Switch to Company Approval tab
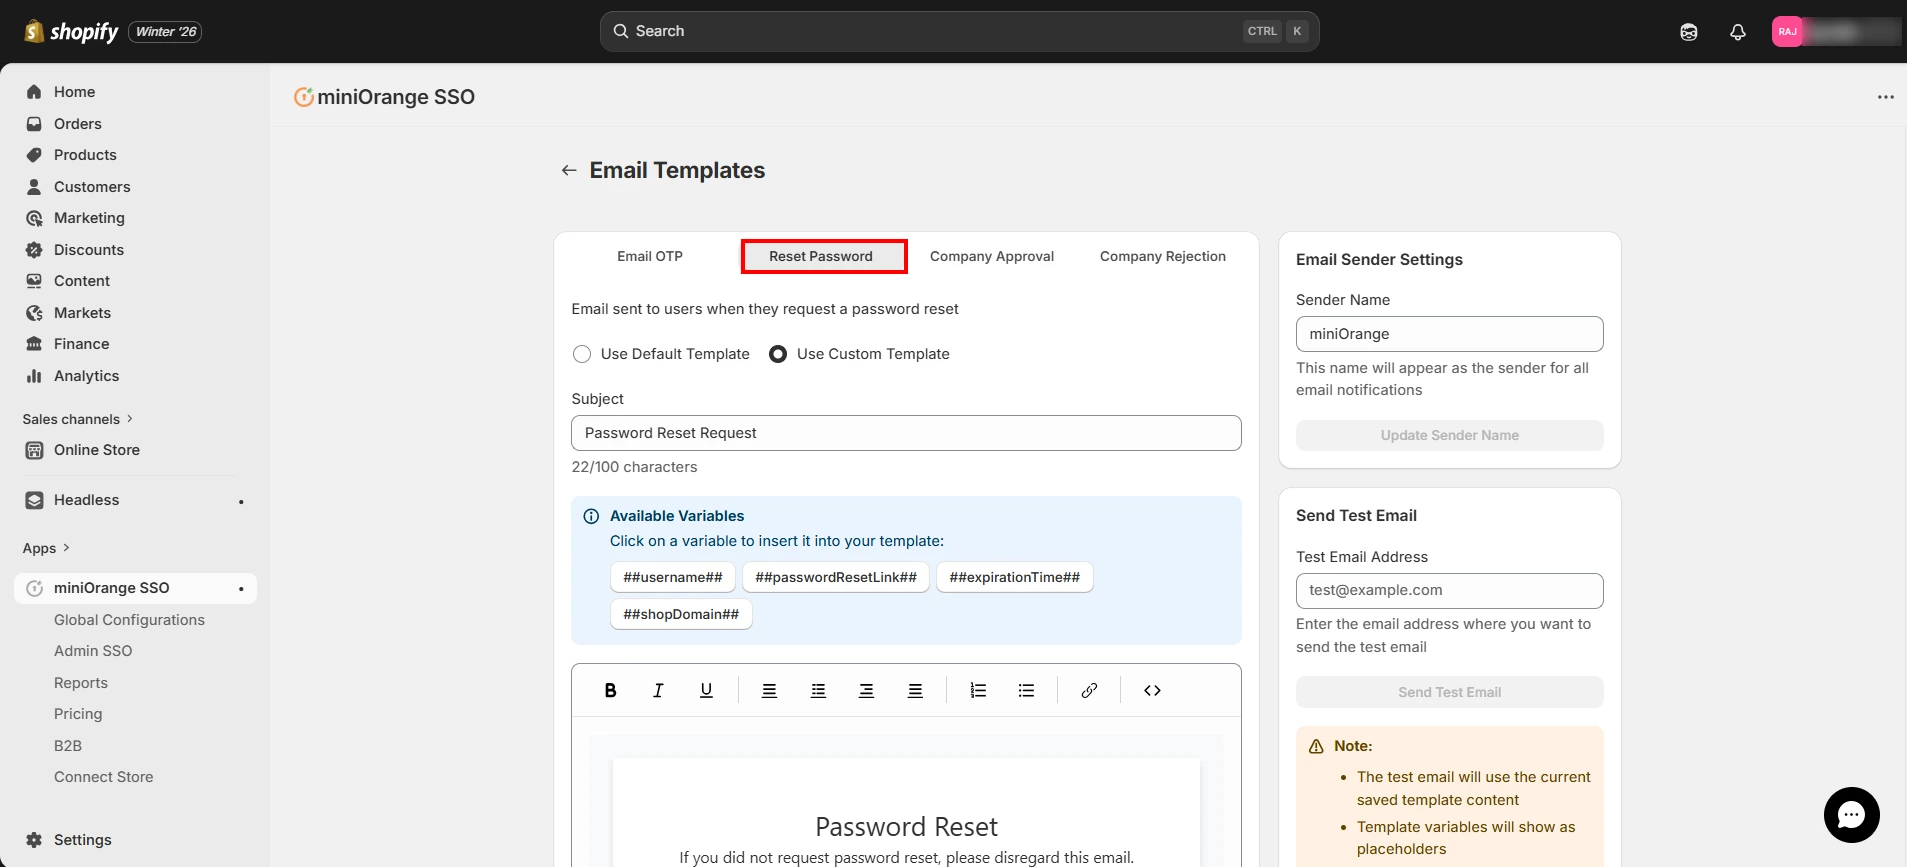This screenshot has height=867, width=1907. pyautogui.click(x=992, y=256)
